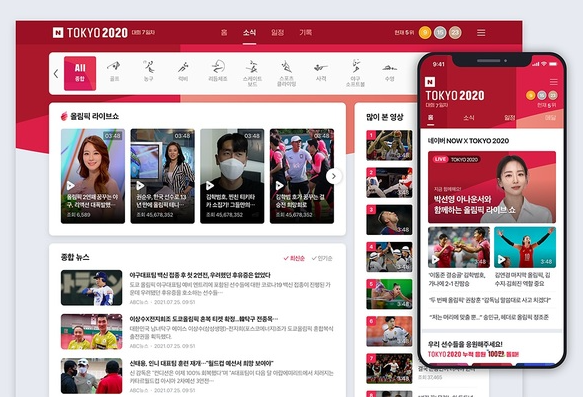Switch to 일정 tab on the phone
The height and width of the screenshot is (405, 583).
click(509, 118)
